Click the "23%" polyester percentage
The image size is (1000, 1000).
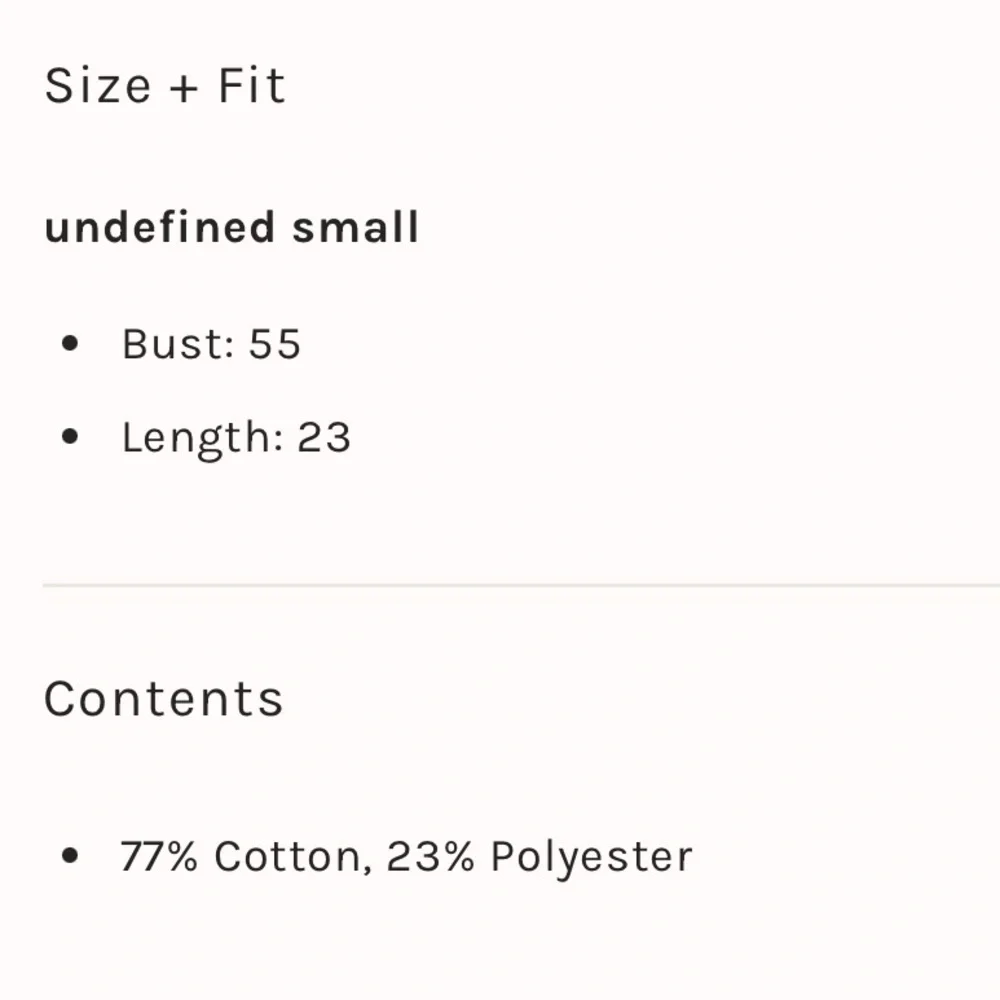(x=430, y=856)
